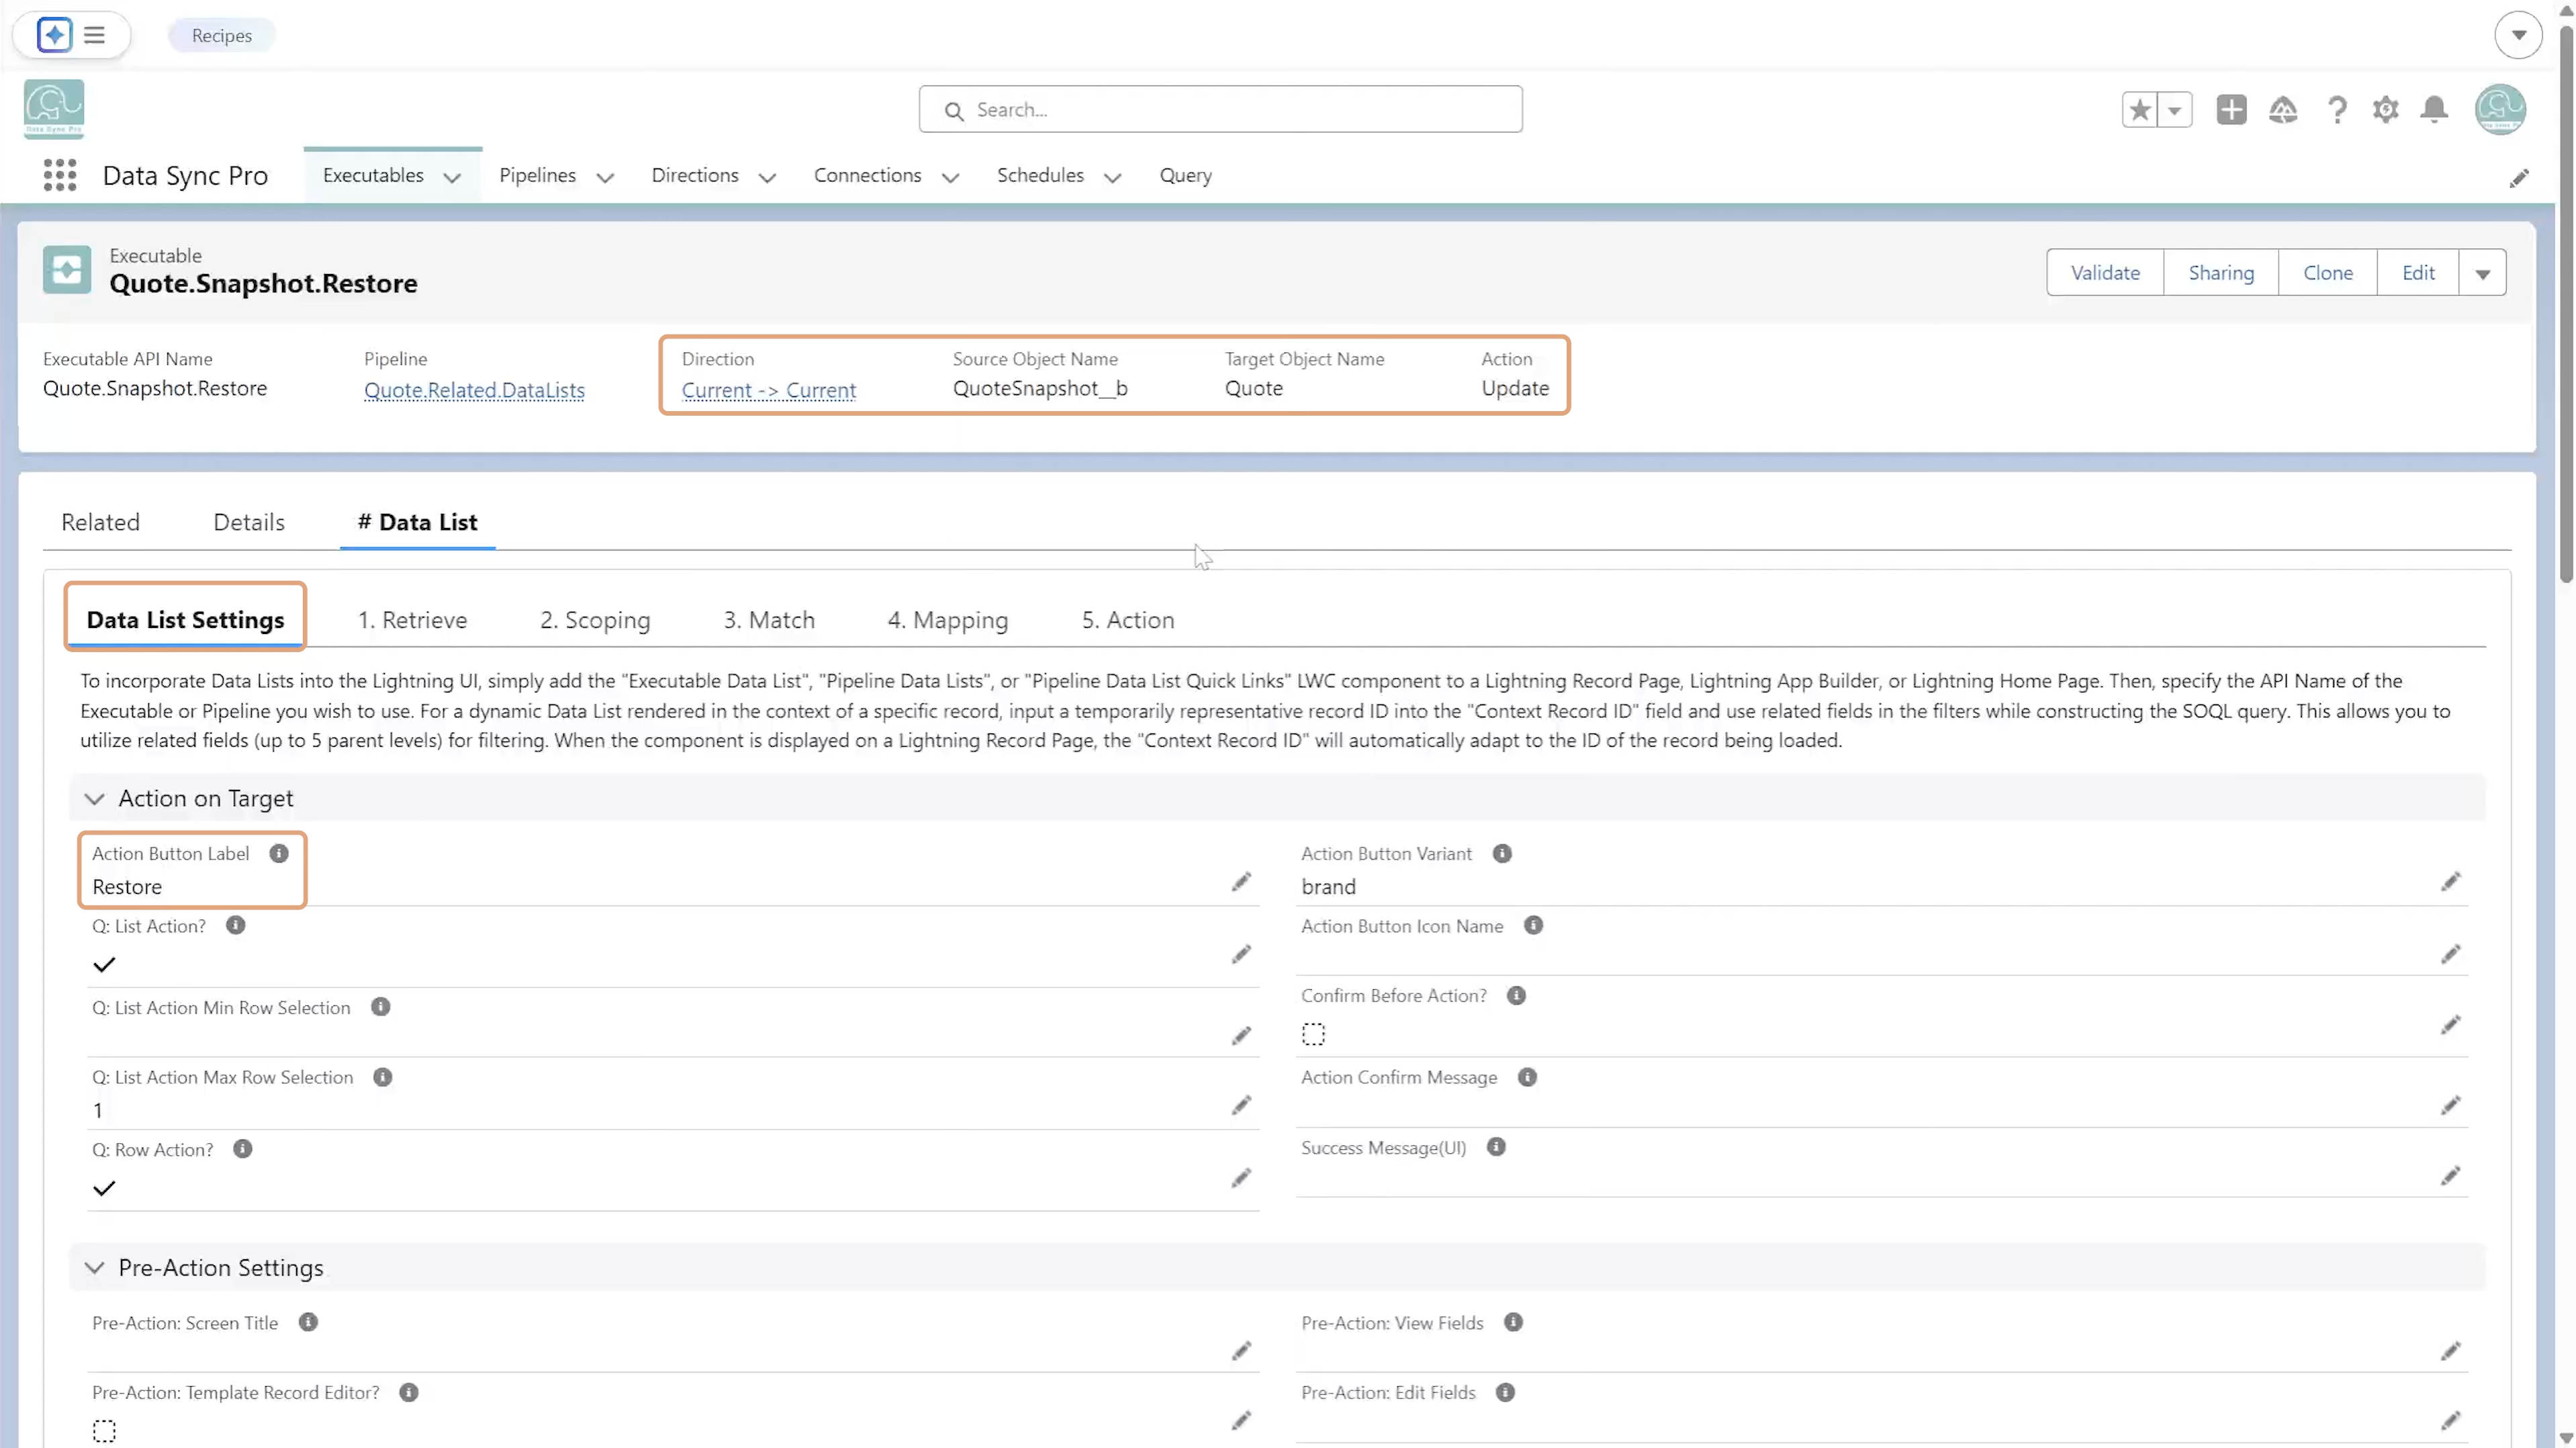2576x1448 pixels.
Task: Collapse the Pre-Action Settings section
Action: tap(94, 1268)
